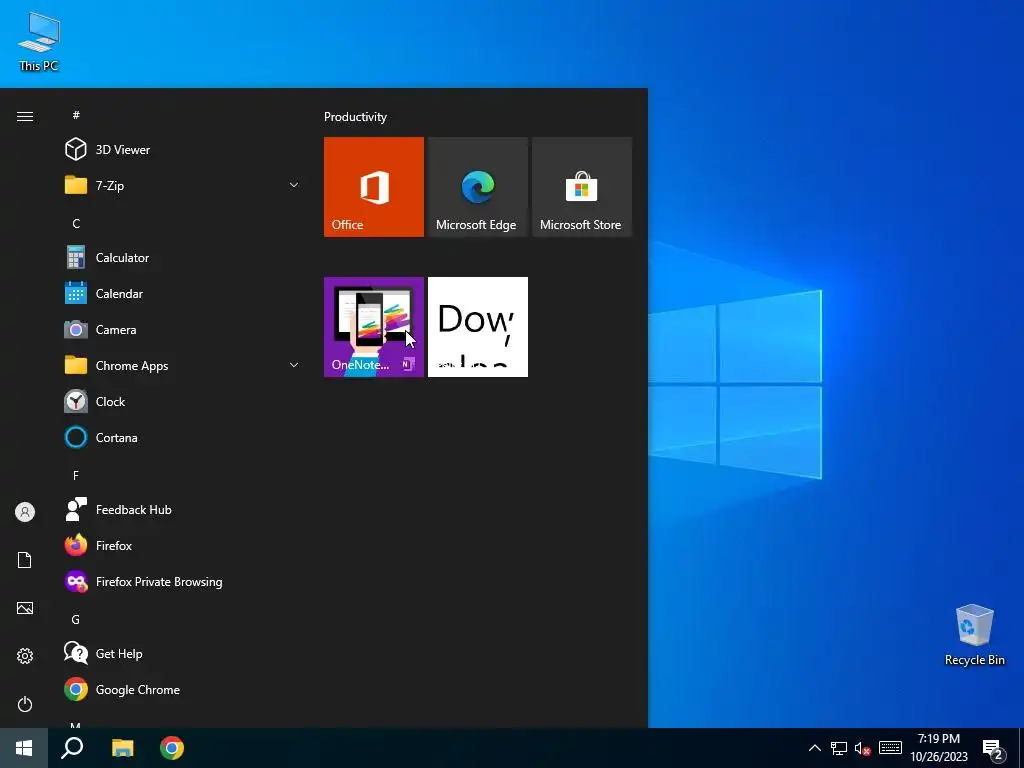The image size is (1024, 768).
Task: Open the Documents shortcut in the Start sidebar
Action: (x=25, y=560)
